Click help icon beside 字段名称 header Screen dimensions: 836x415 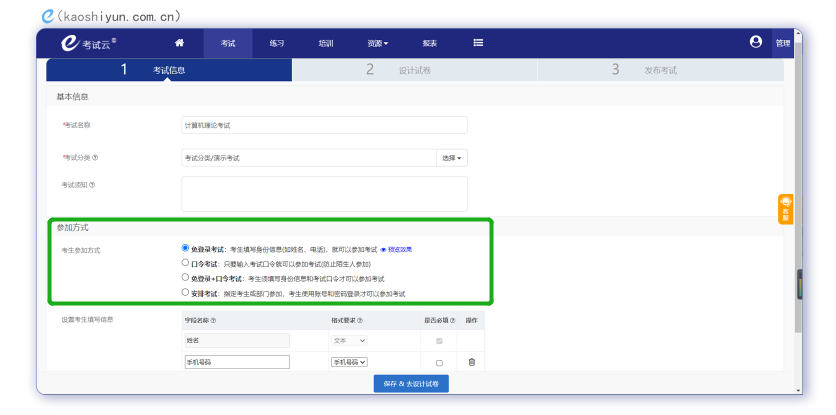pos(213,321)
